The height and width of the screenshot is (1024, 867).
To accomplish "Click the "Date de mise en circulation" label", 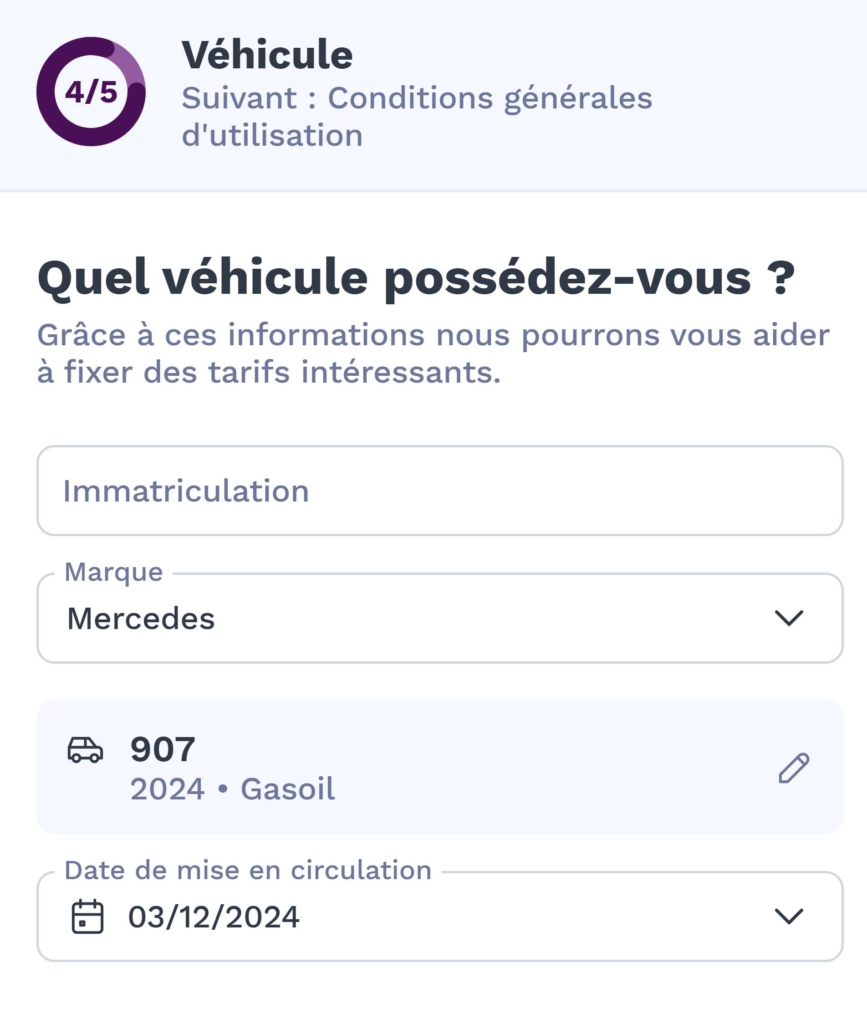I will point(248,870).
